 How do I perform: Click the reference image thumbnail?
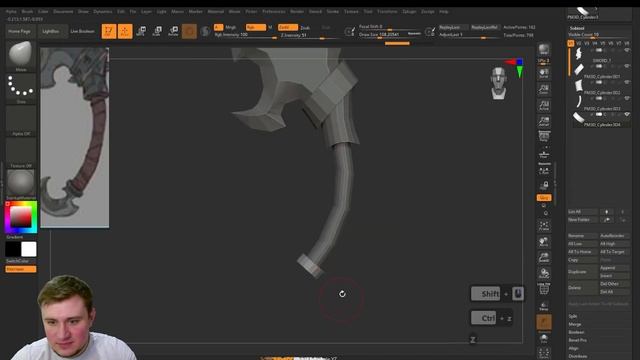point(74,138)
